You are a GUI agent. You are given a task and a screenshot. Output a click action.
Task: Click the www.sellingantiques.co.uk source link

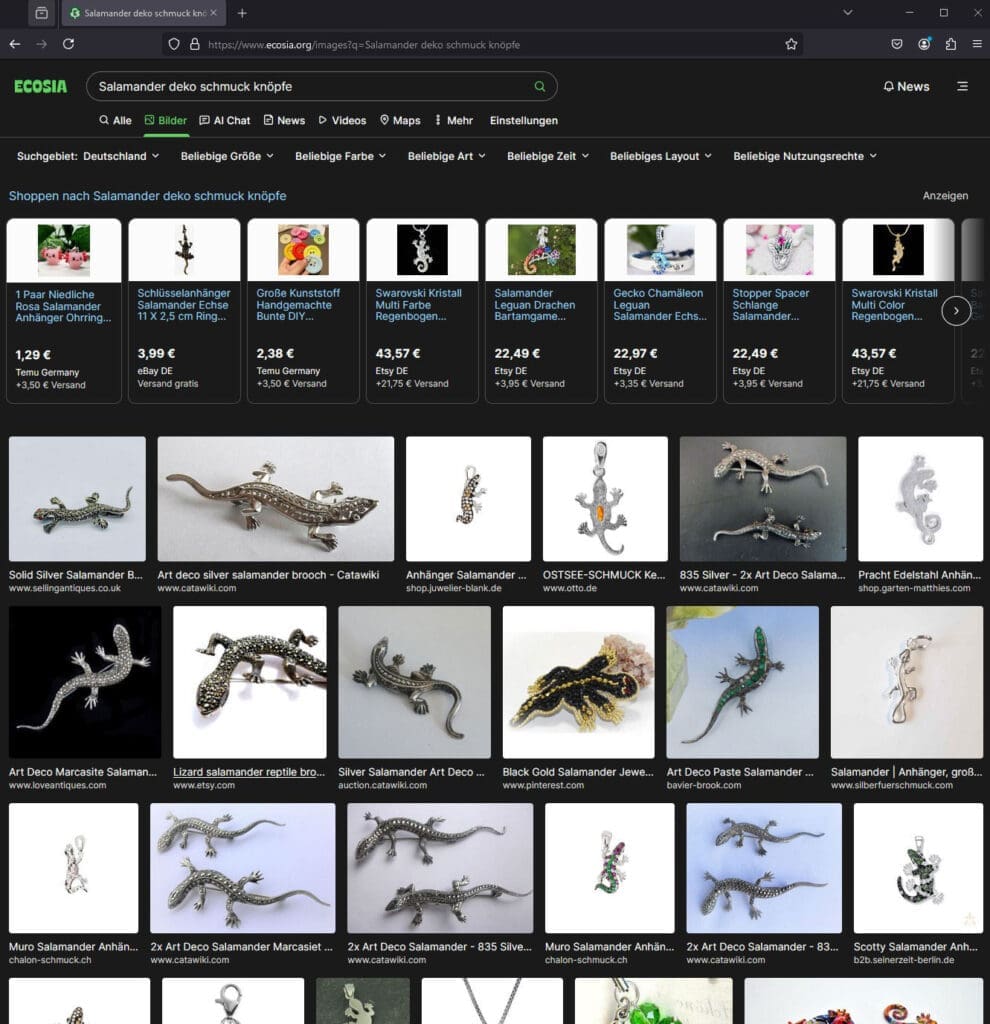(65, 588)
